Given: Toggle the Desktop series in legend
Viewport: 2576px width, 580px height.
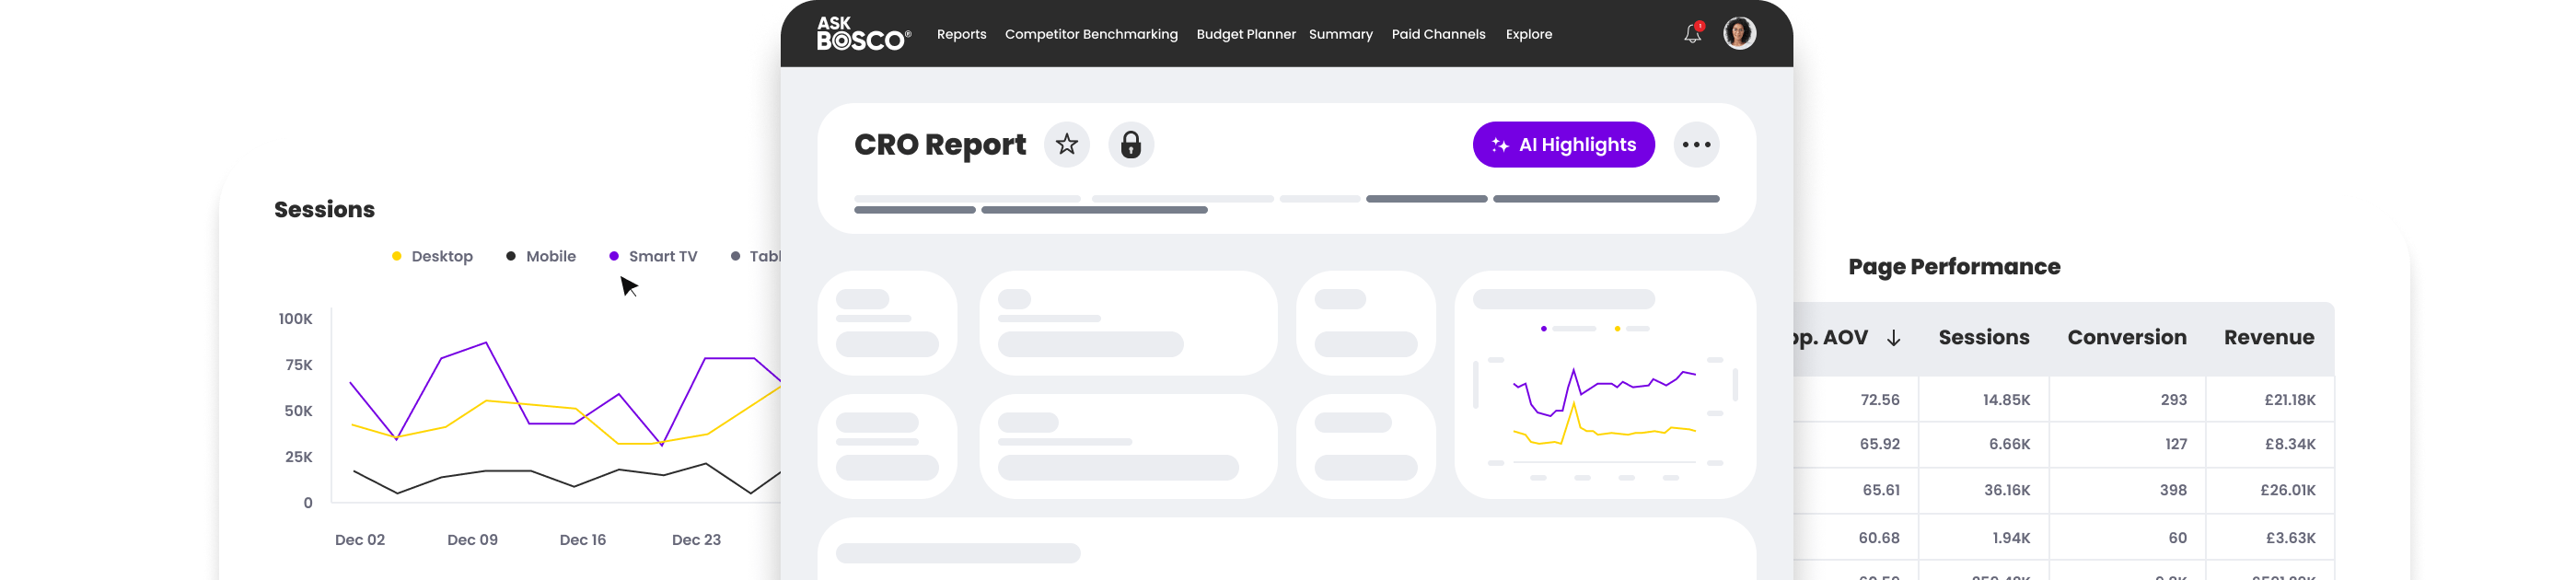Looking at the screenshot, I should coord(432,256).
